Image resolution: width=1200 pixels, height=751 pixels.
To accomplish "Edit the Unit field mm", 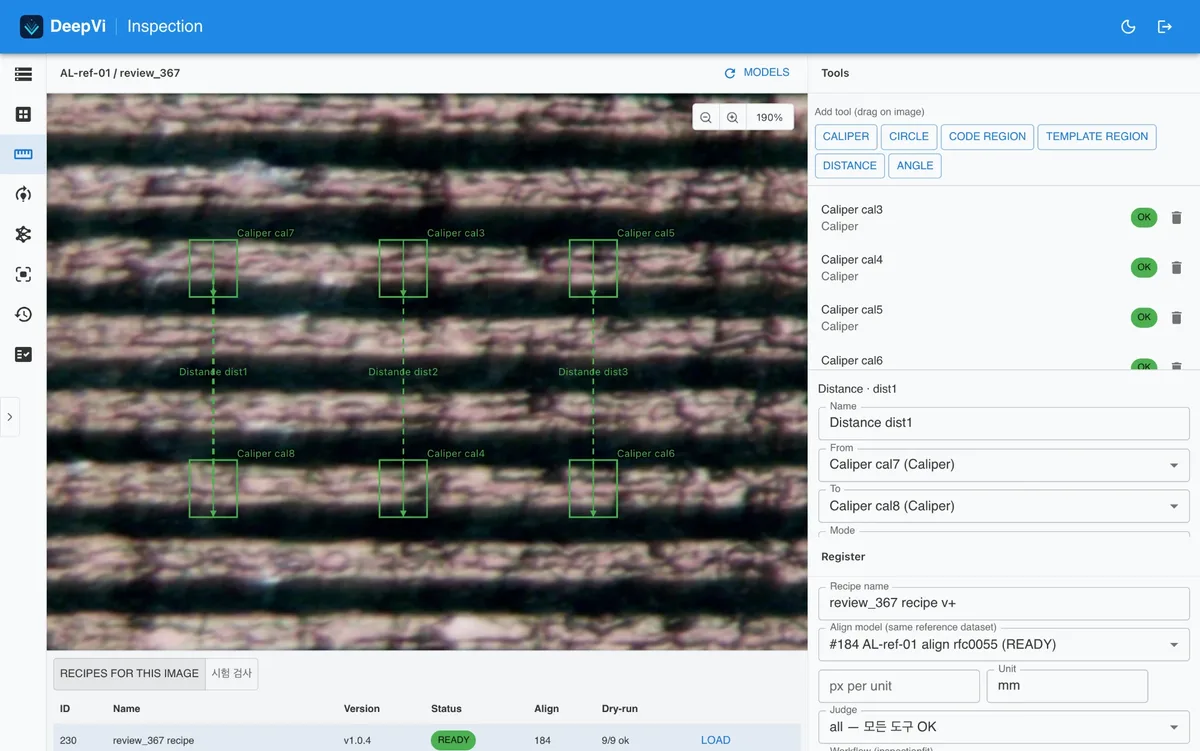I will tap(1067, 686).
